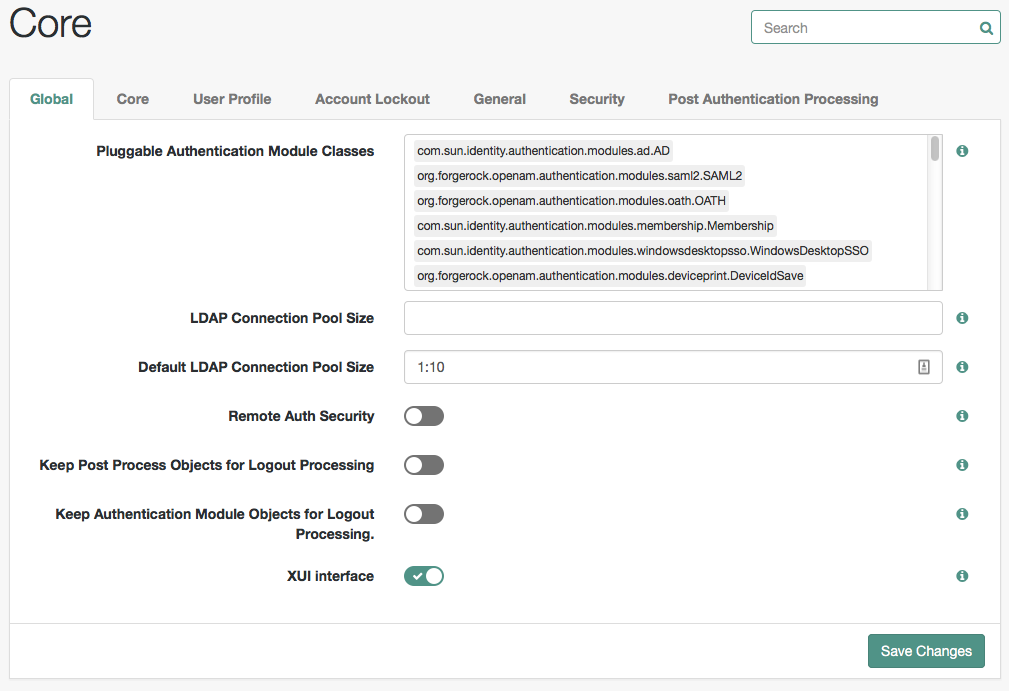Open info for Default LDAP Connection Pool Size
The image size is (1009, 691).
click(962, 367)
